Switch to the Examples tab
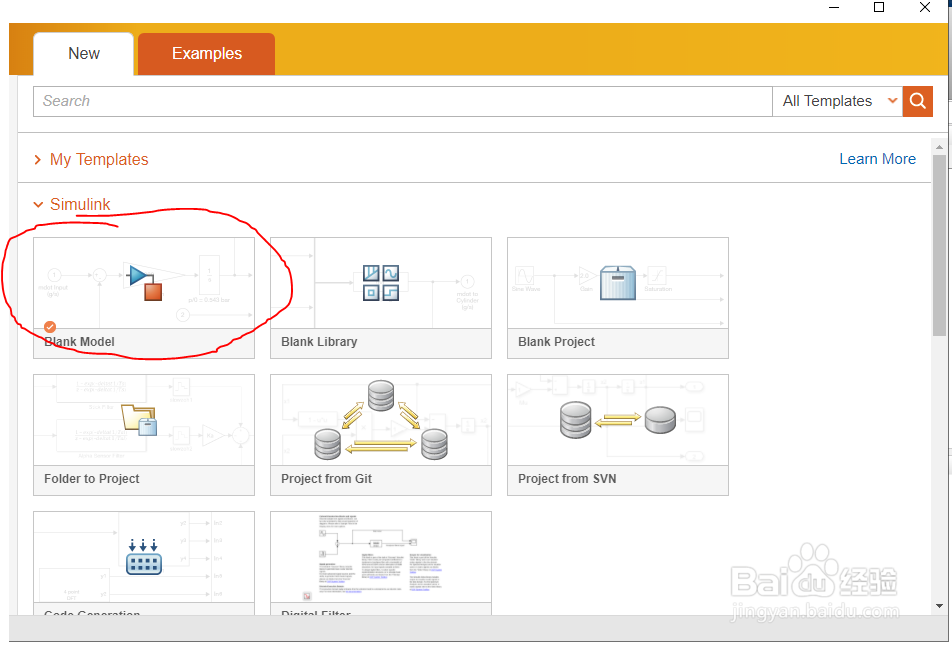The image size is (952, 645). pos(206,53)
